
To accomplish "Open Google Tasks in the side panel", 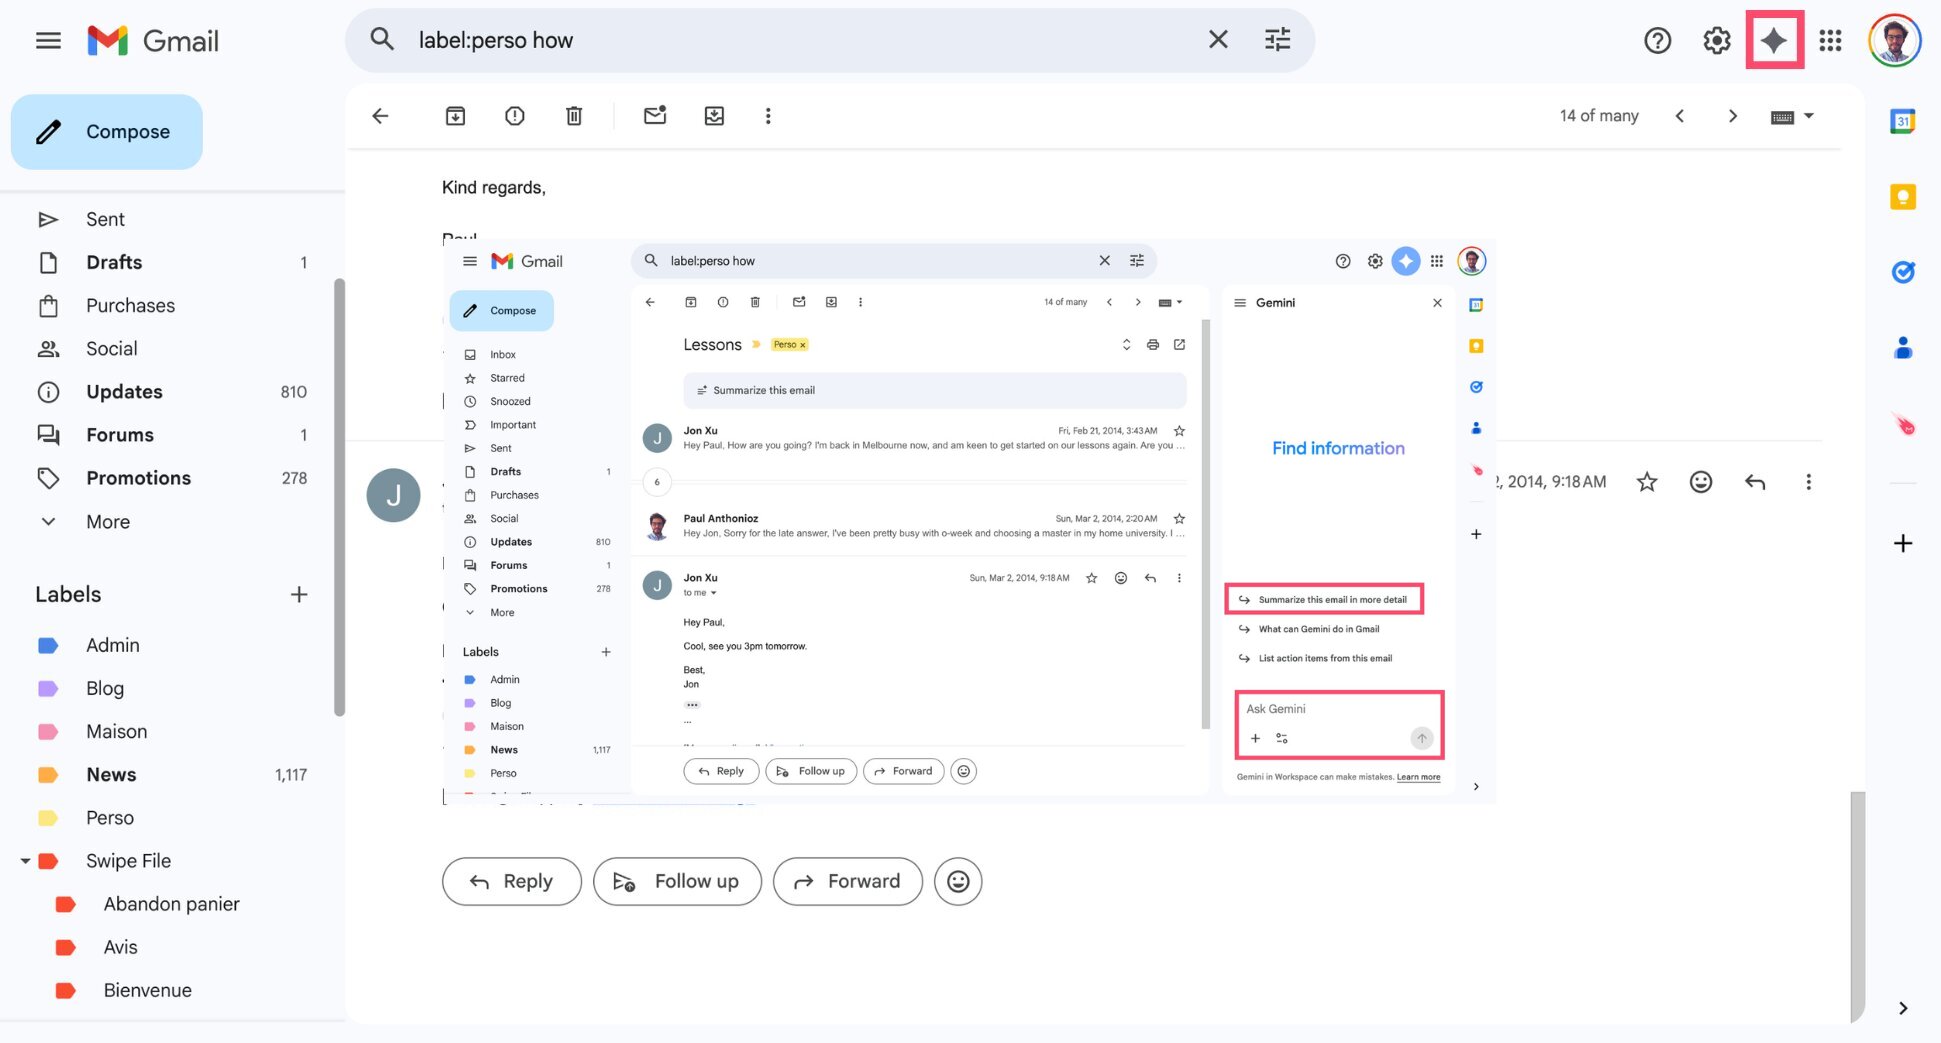I will pyautogui.click(x=1902, y=271).
